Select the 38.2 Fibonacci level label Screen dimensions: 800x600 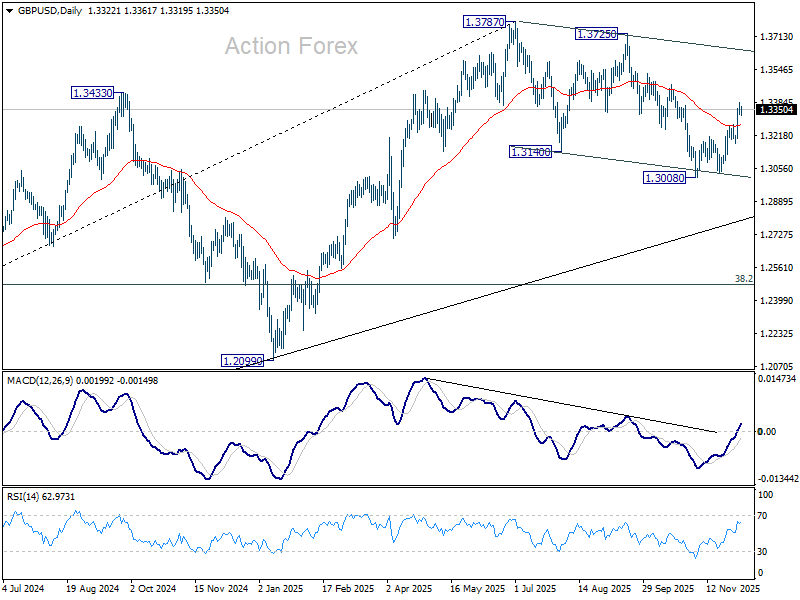[x=744, y=279]
